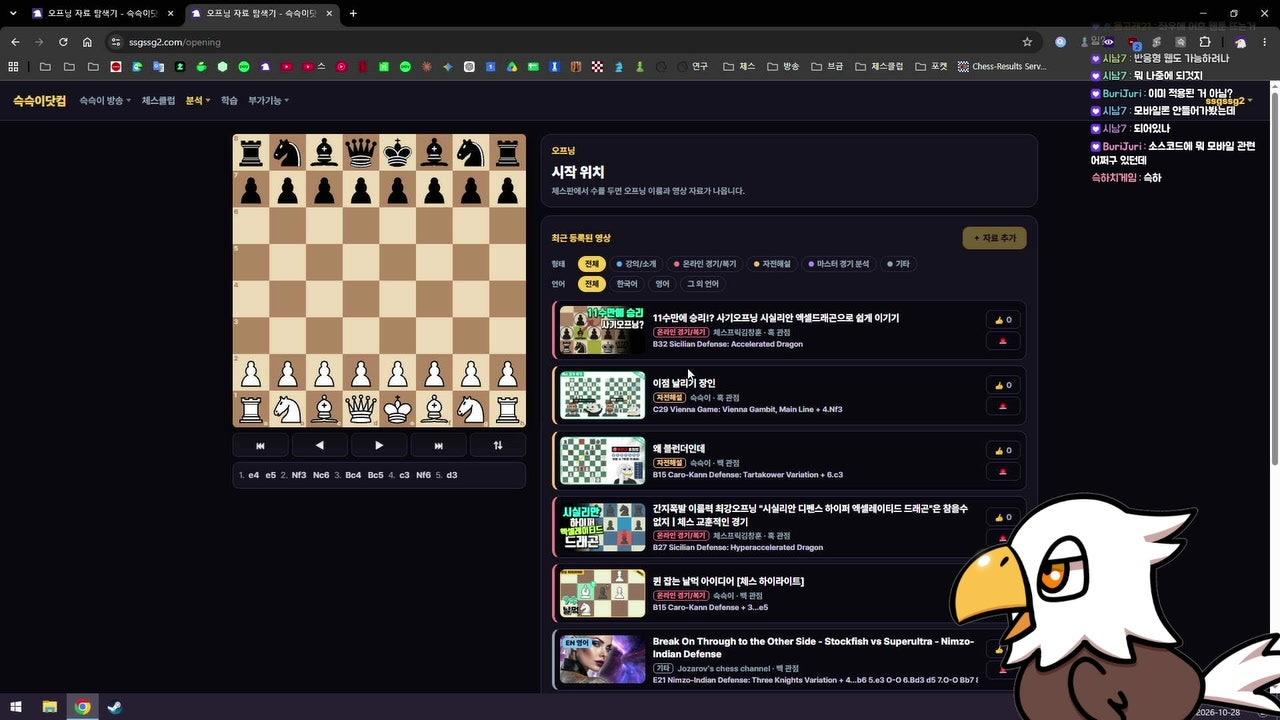Screen dimensions: 1280x720
Task: Open ssgssg2 account dropdown
Action: click(x=1228, y=101)
